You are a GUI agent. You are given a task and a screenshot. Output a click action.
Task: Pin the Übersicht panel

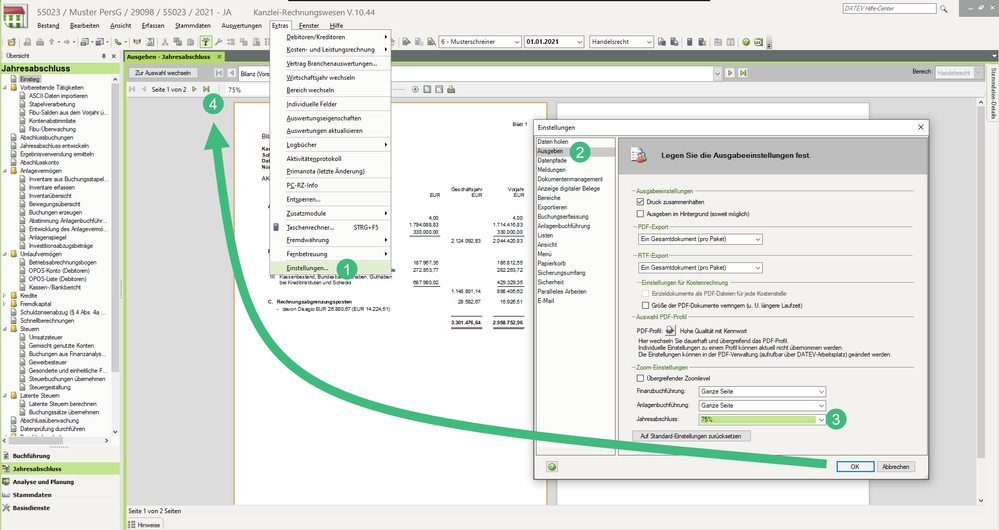(x=104, y=56)
